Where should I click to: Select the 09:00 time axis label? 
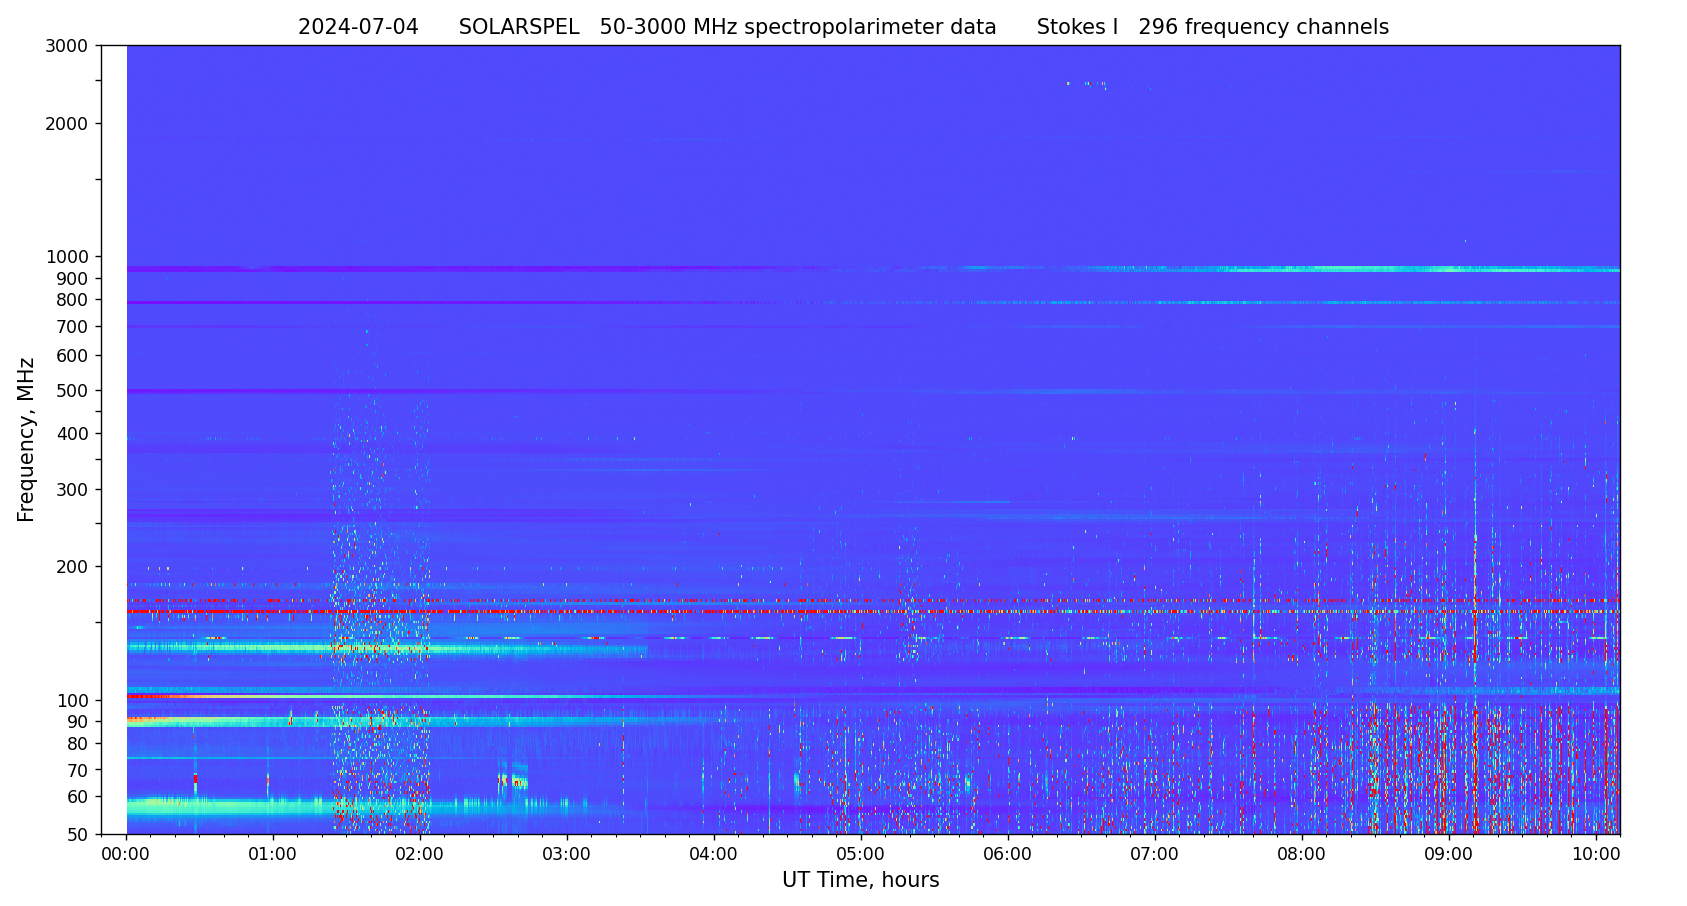(1448, 855)
